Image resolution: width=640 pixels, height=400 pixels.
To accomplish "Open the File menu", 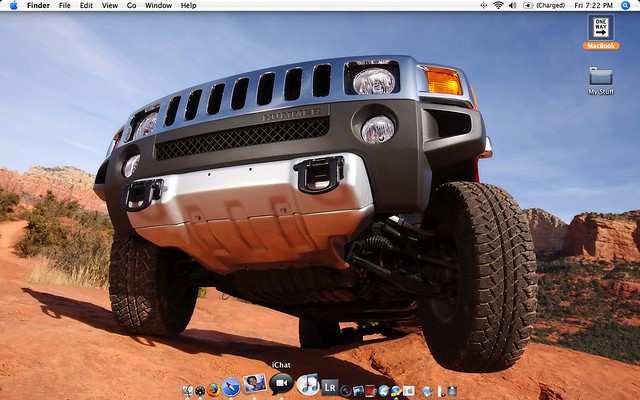I will (64, 5).
